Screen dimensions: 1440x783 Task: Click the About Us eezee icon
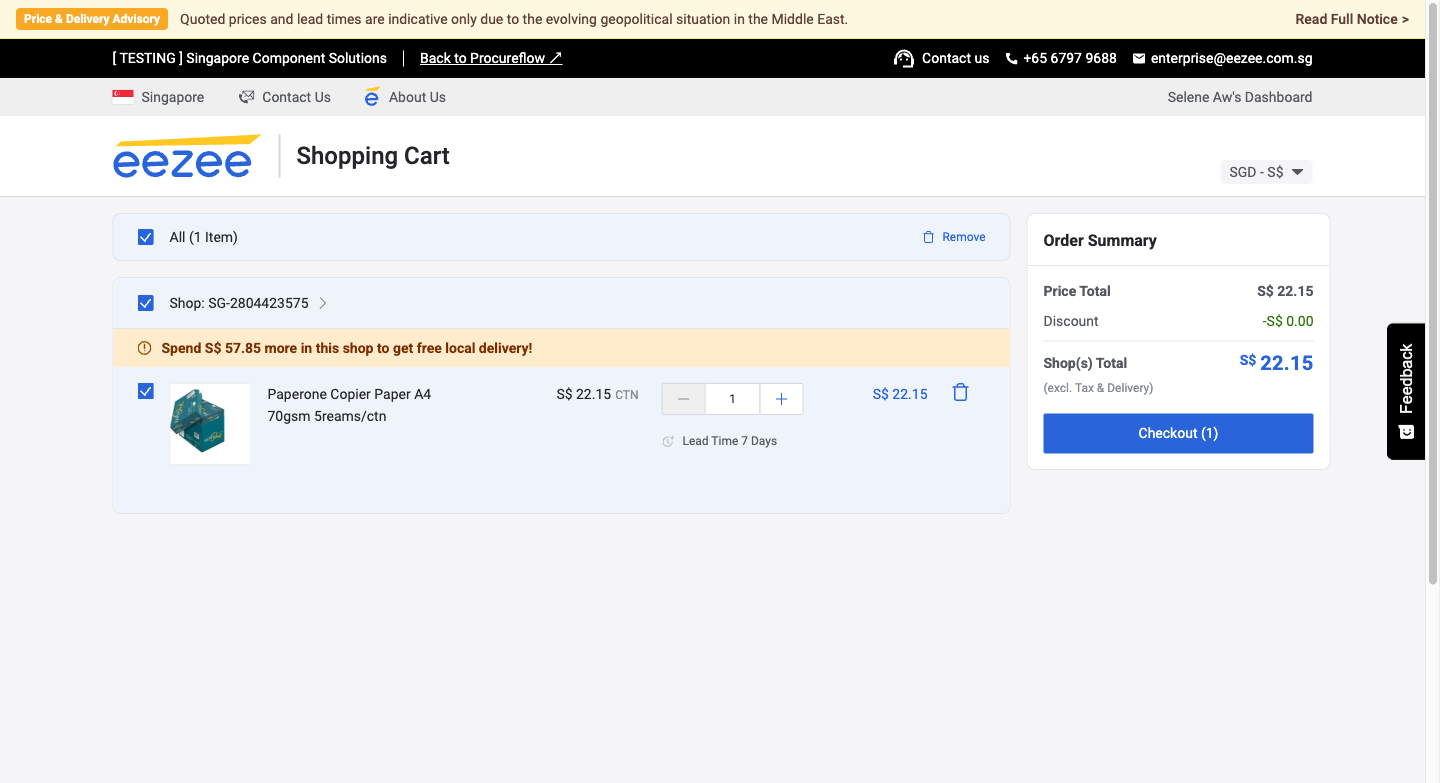tap(372, 97)
